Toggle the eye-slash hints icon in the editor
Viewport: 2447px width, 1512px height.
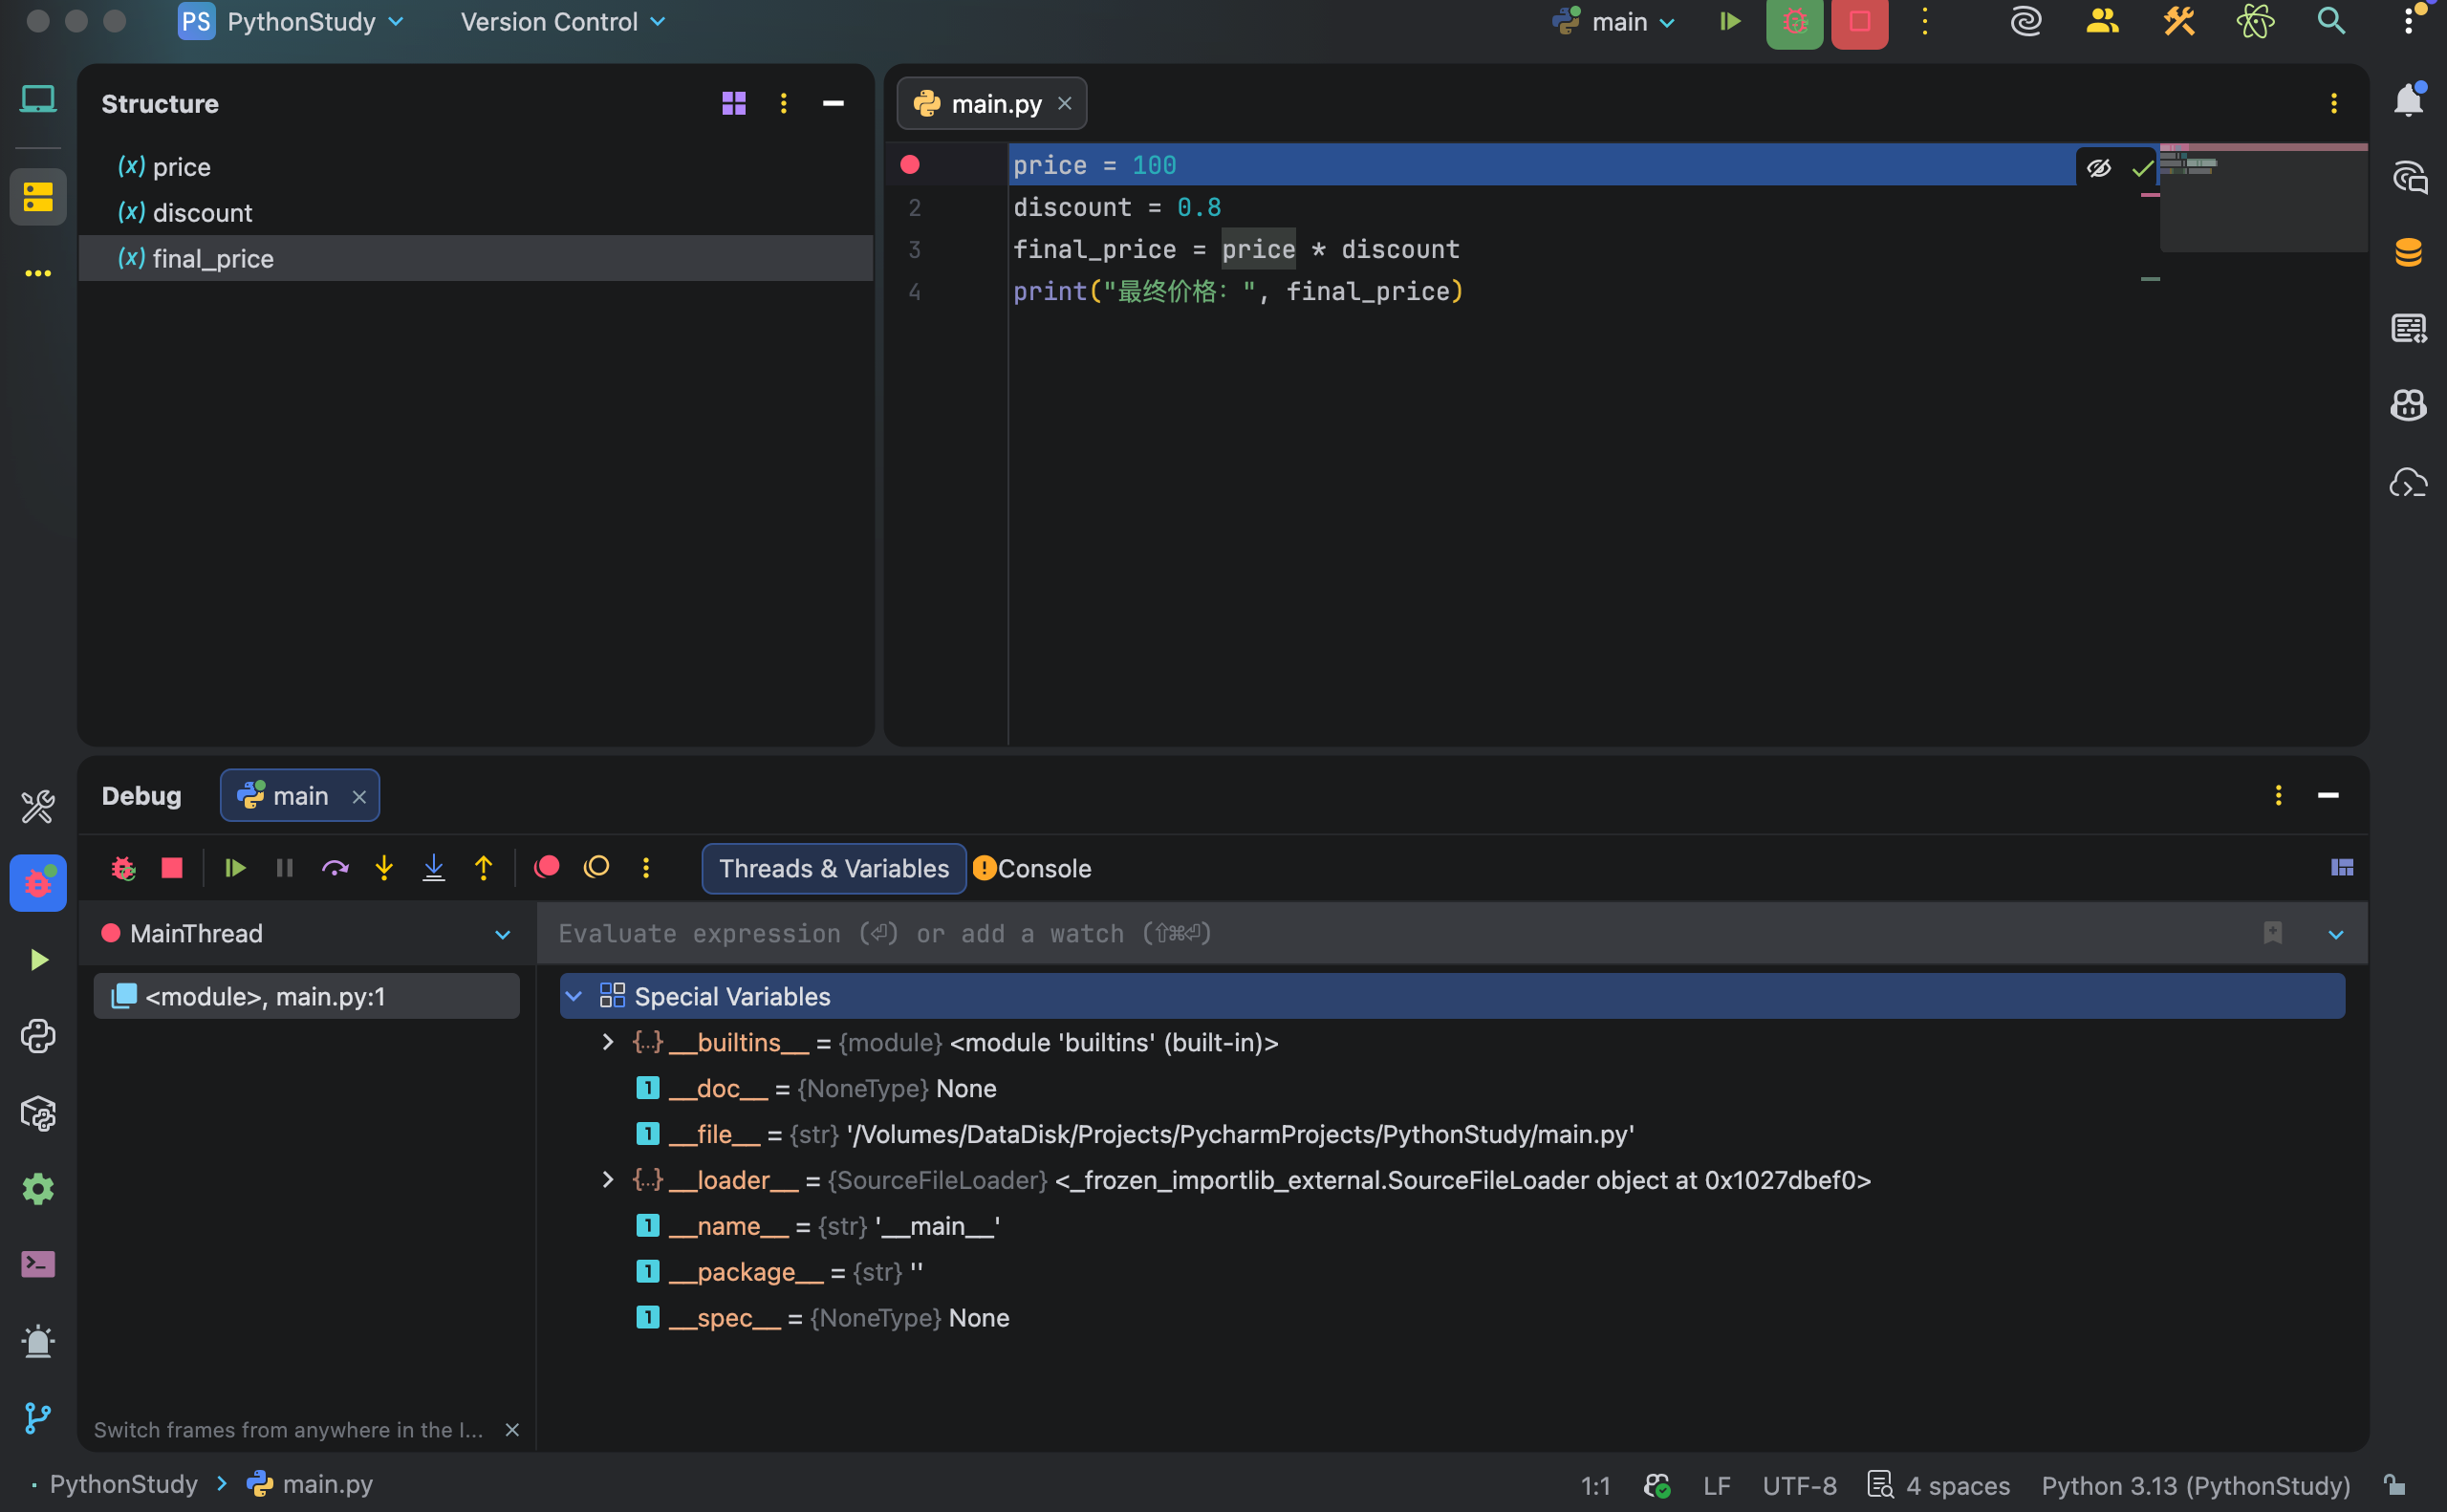[2098, 168]
